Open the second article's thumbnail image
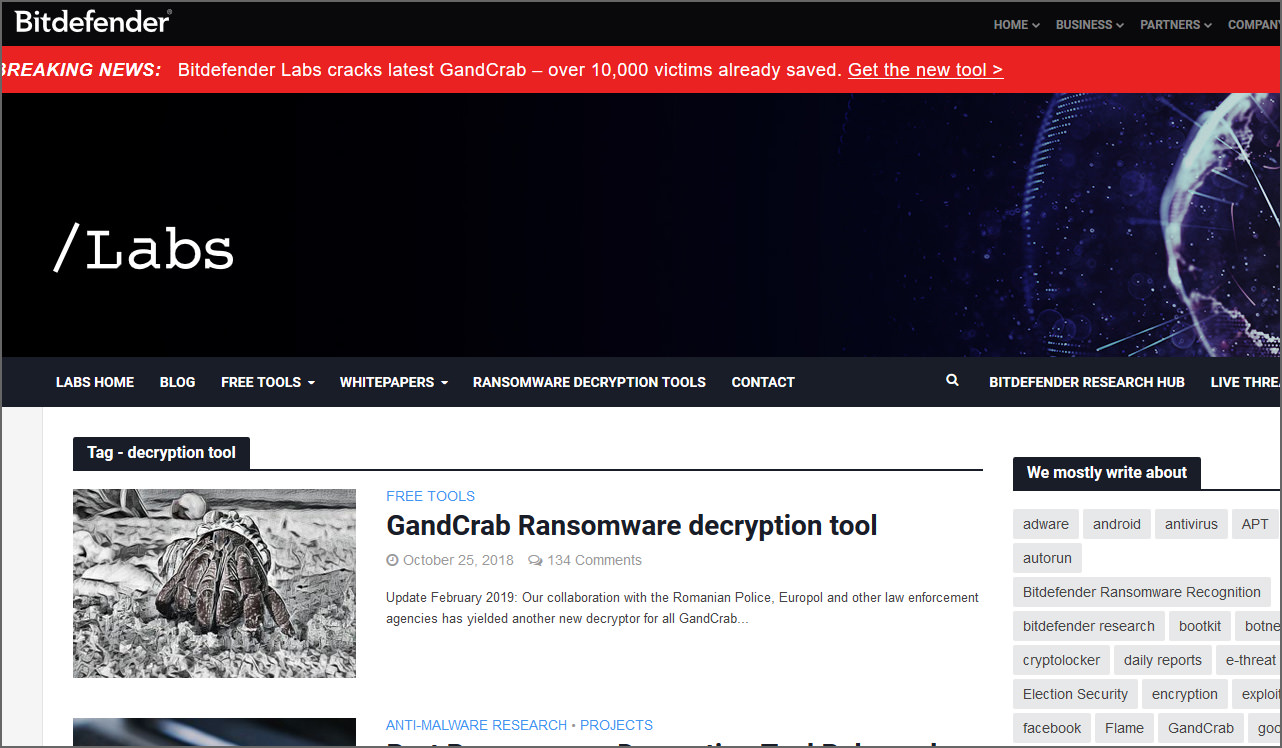 tap(214, 732)
